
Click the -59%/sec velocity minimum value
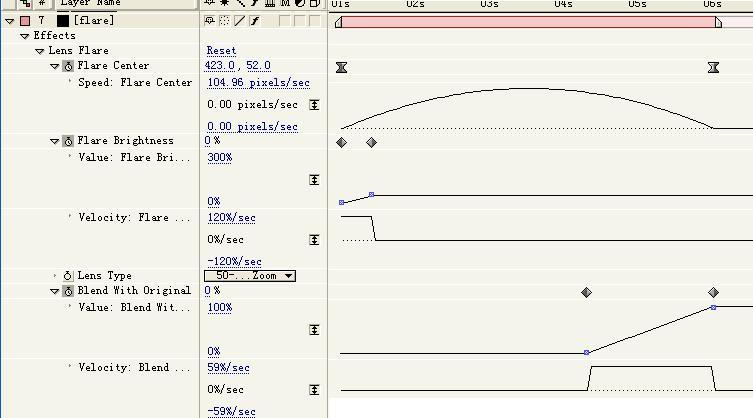231,412
